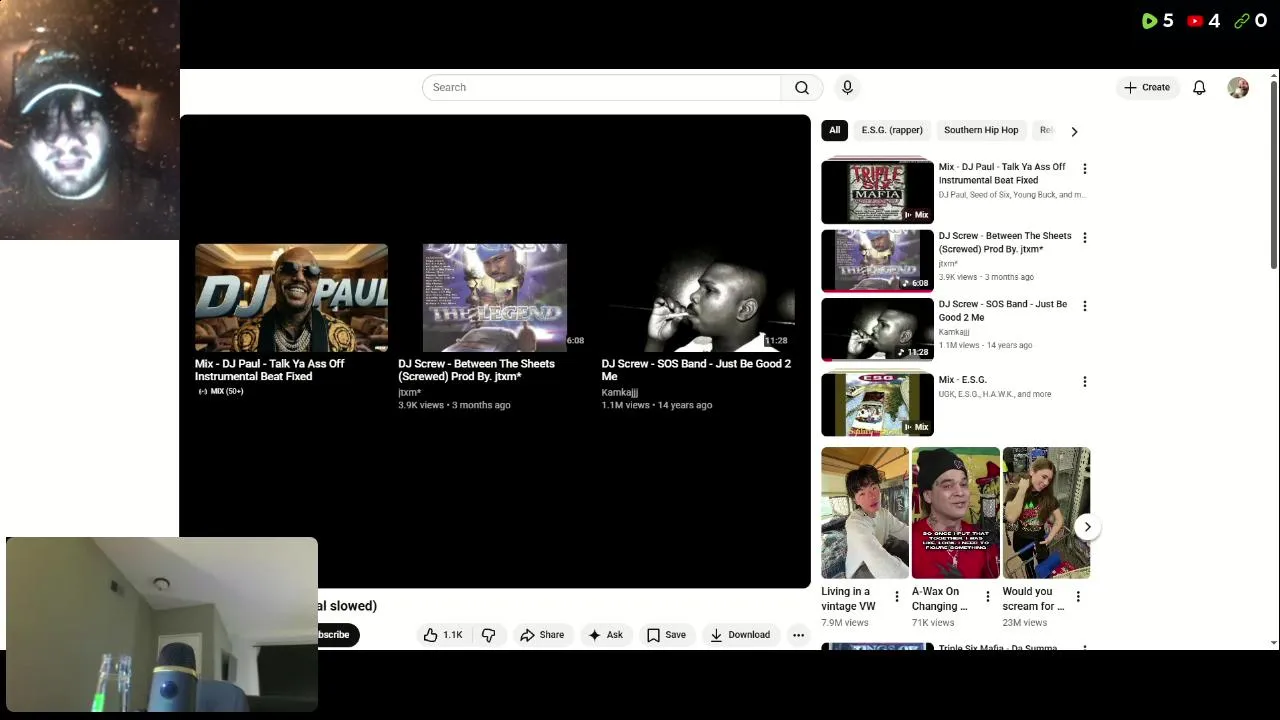Viewport: 1280px width, 720px height.
Task: Click jtxm* channel name on end screen
Action: [x=409, y=393]
